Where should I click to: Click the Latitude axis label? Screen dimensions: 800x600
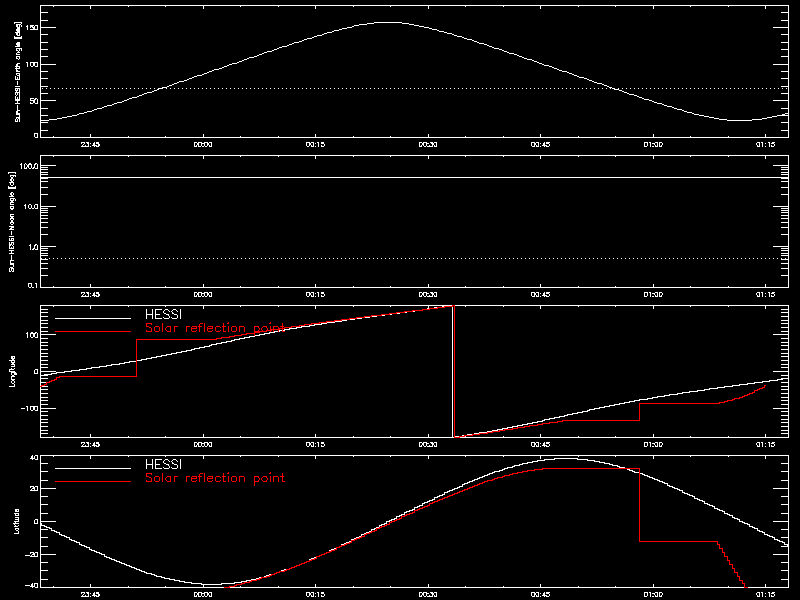pos(17,521)
